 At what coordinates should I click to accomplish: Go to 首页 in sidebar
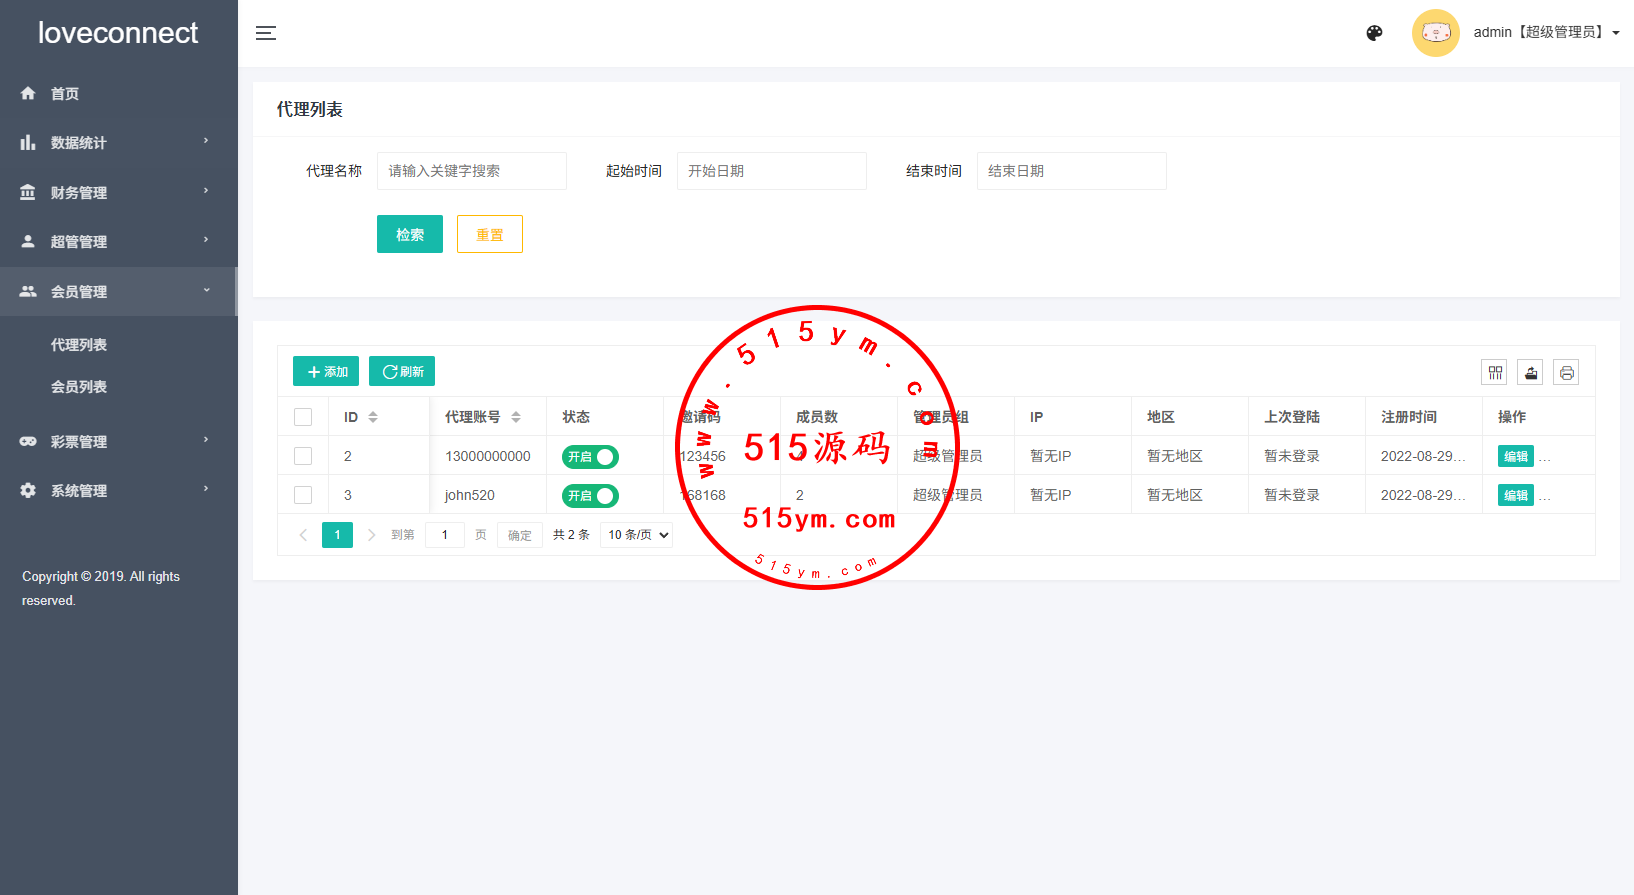65,94
